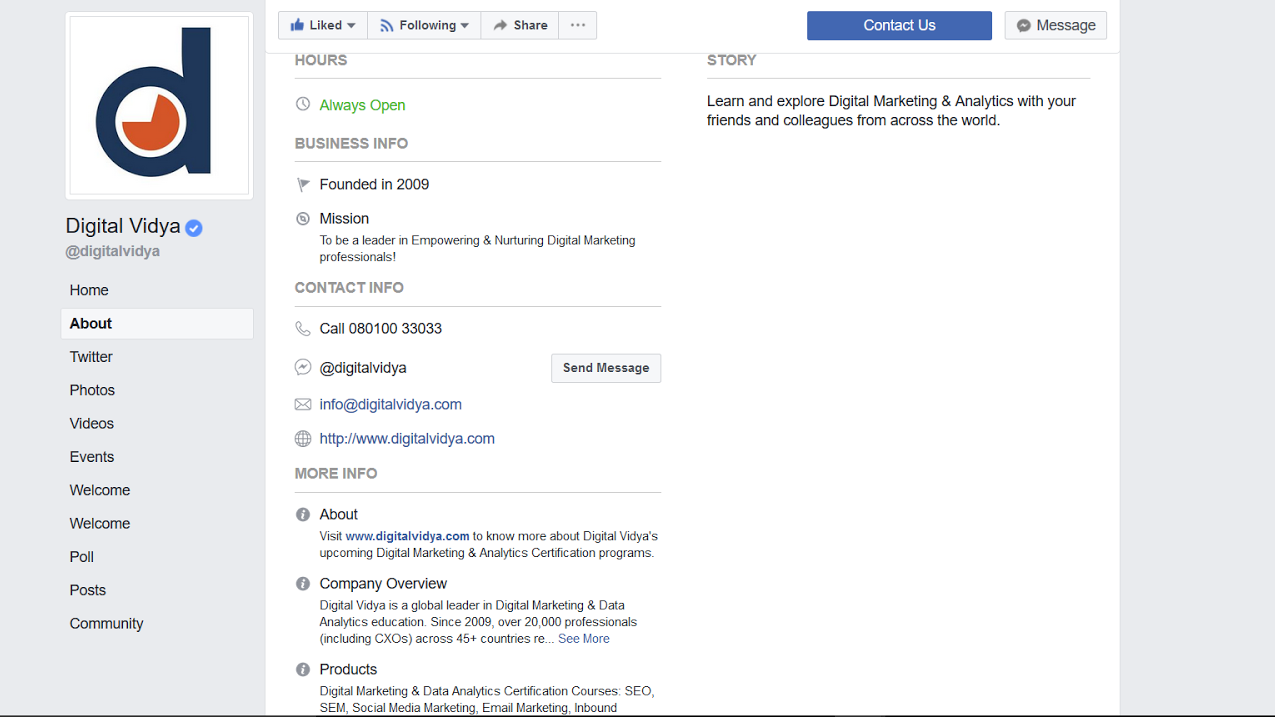
Task: Expand the Following dropdown options
Action: 465,25
